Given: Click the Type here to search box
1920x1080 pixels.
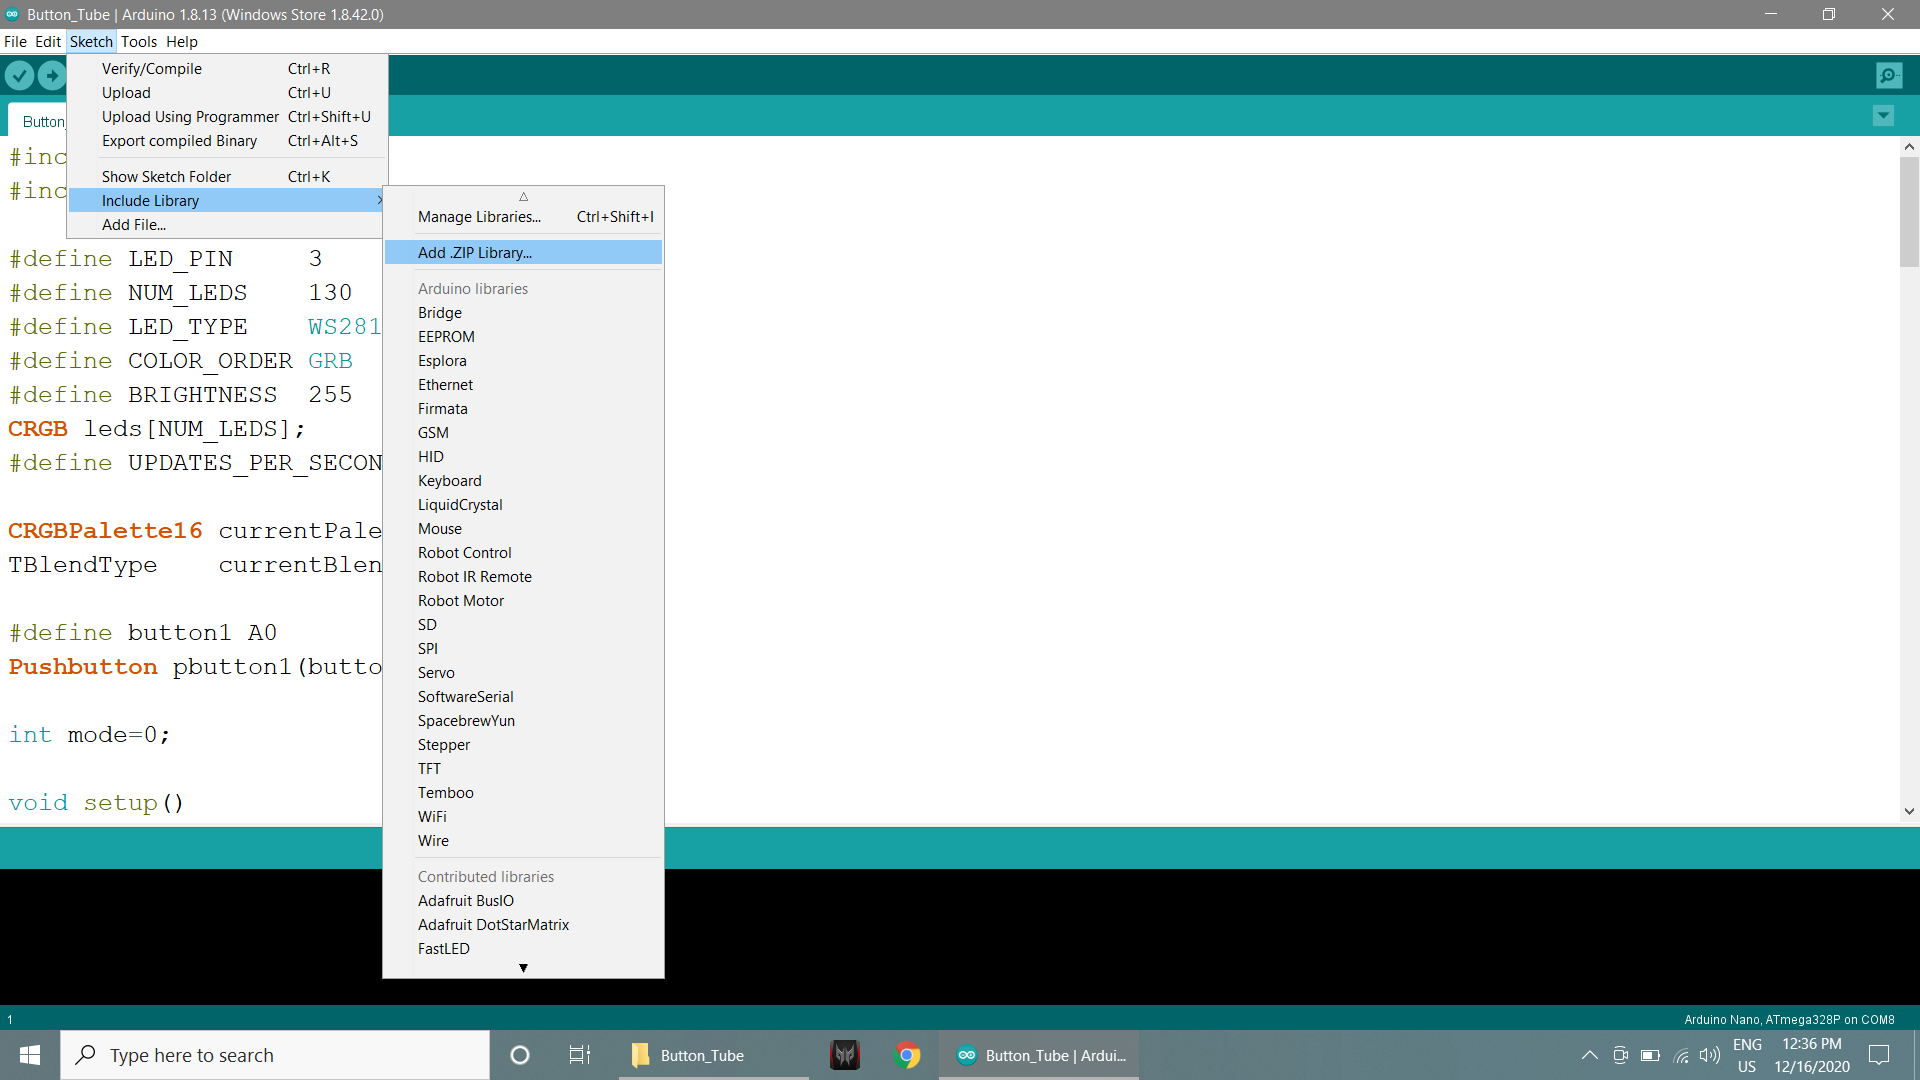Looking at the screenshot, I should pos(275,1055).
